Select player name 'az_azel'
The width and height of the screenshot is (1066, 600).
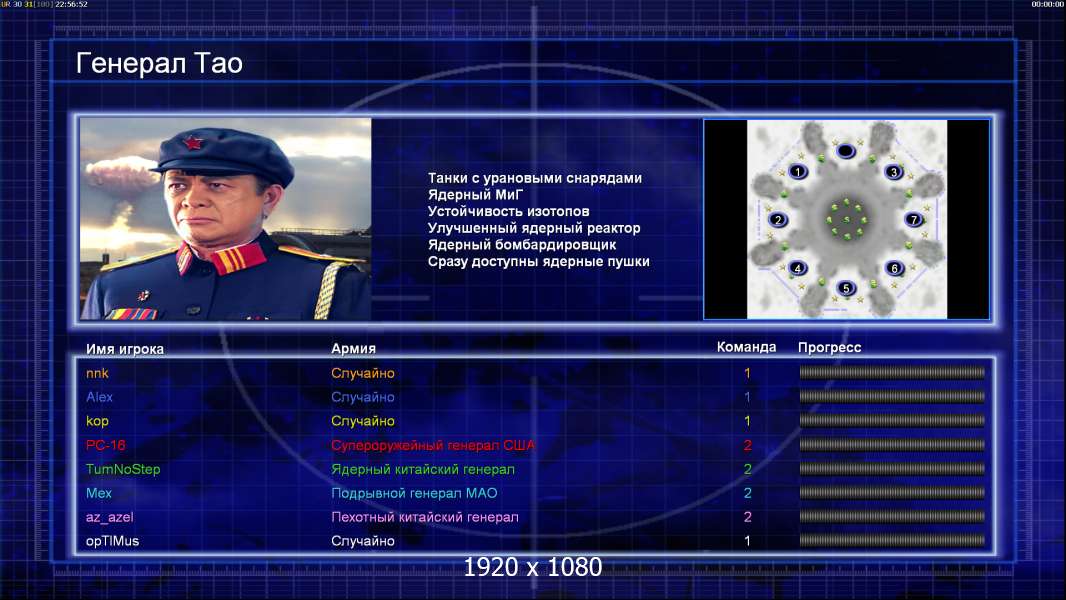109,517
